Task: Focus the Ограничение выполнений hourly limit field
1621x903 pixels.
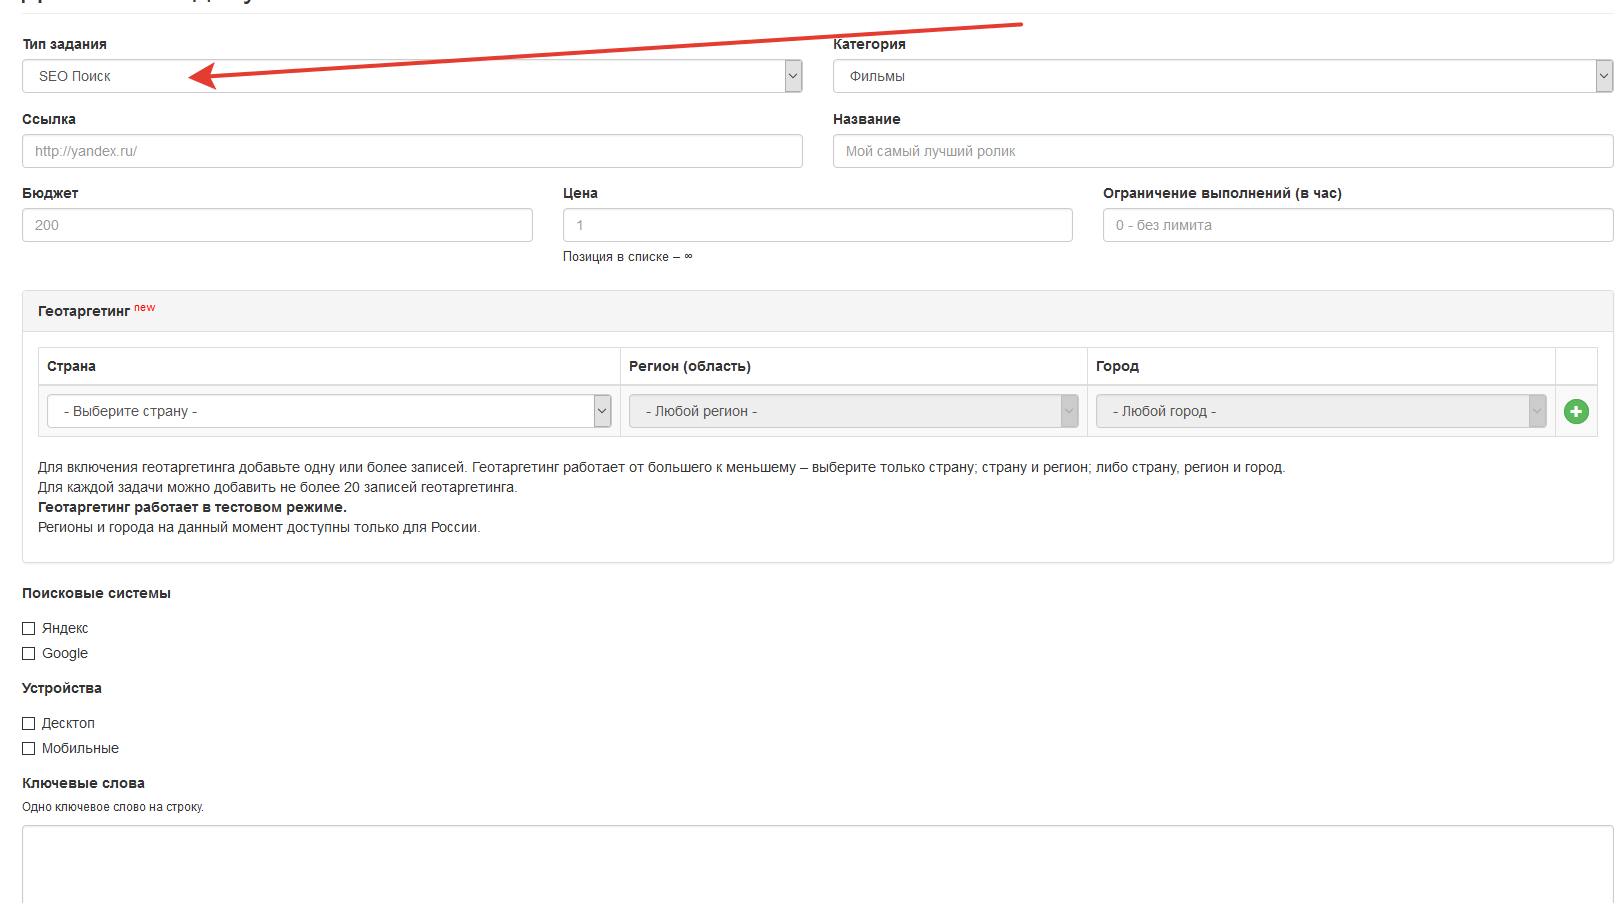Action: (1357, 225)
